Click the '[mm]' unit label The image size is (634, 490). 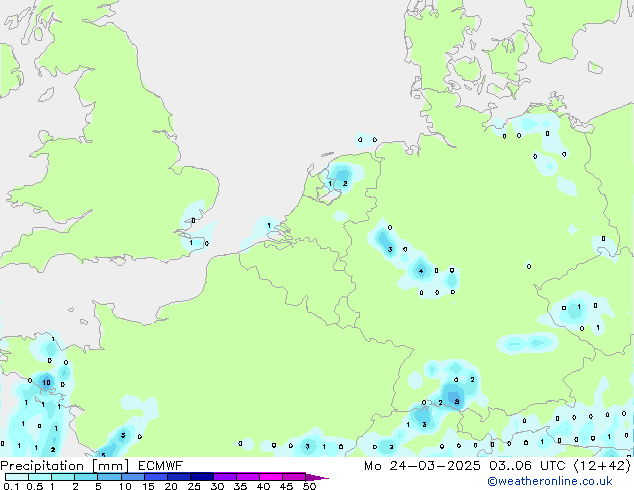point(110,466)
